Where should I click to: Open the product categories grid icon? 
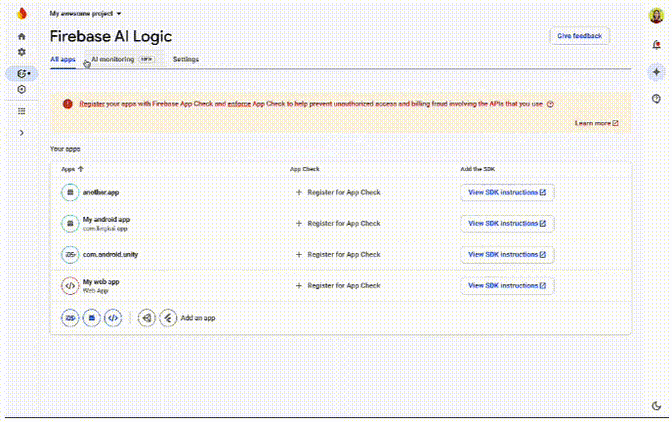pos(22,111)
